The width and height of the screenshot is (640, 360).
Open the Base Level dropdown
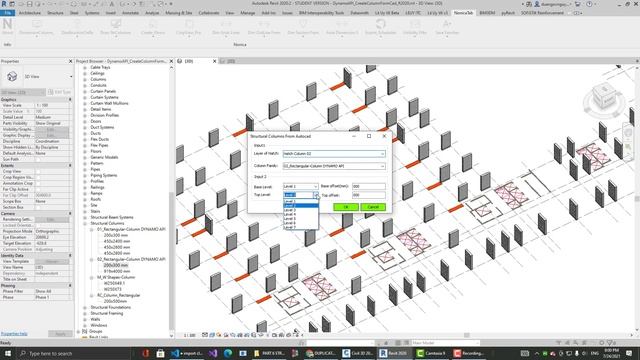tap(300, 187)
